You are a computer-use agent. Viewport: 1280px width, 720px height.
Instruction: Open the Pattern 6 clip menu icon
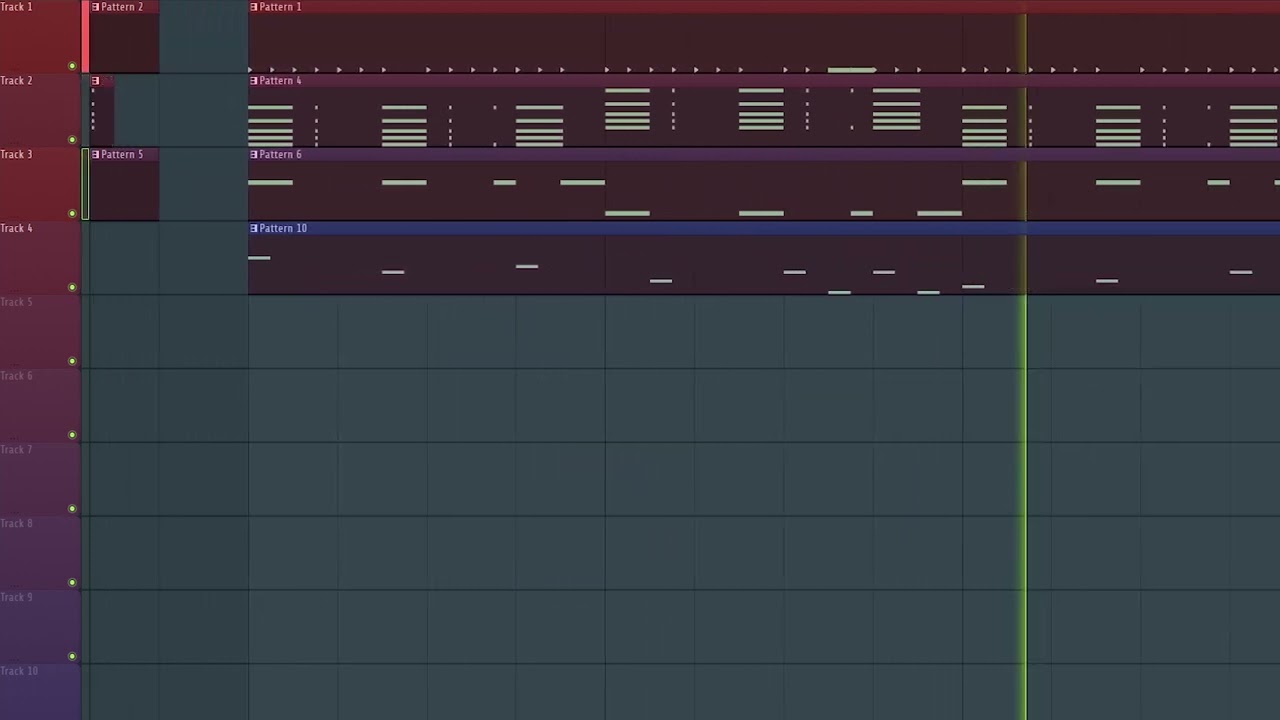point(254,155)
